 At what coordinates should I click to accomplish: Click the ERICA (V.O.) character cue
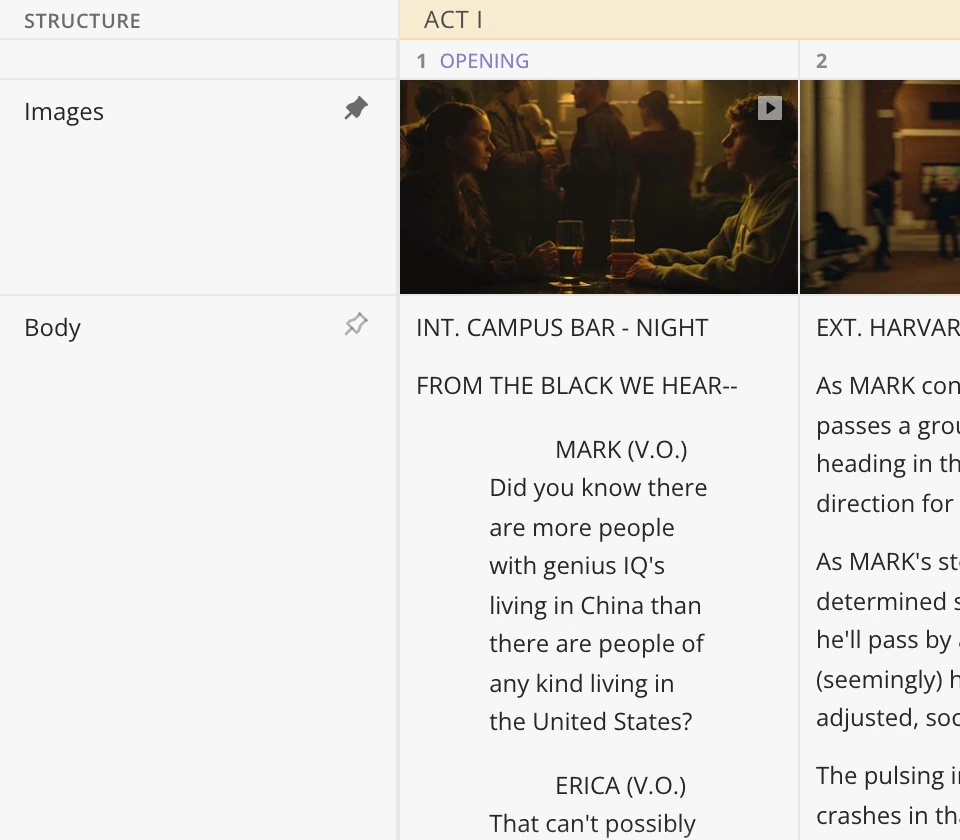coord(620,786)
